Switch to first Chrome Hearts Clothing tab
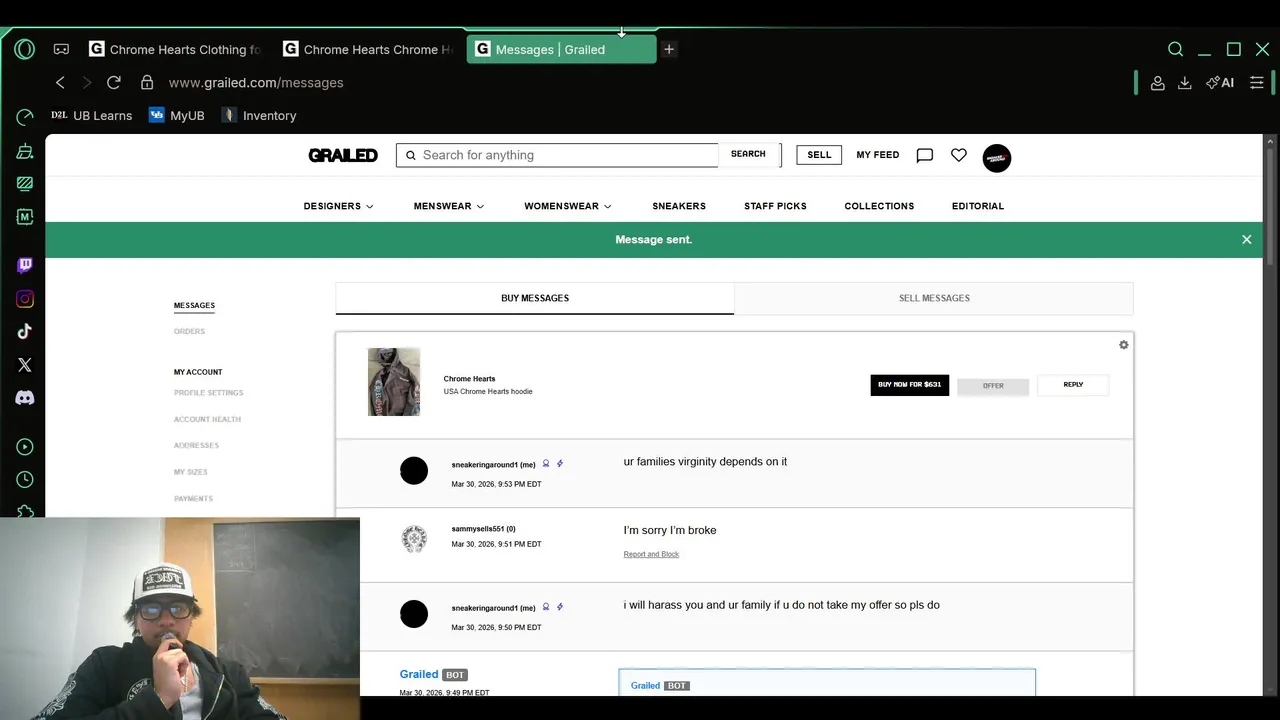The height and width of the screenshot is (720, 1280). (x=175, y=49)
